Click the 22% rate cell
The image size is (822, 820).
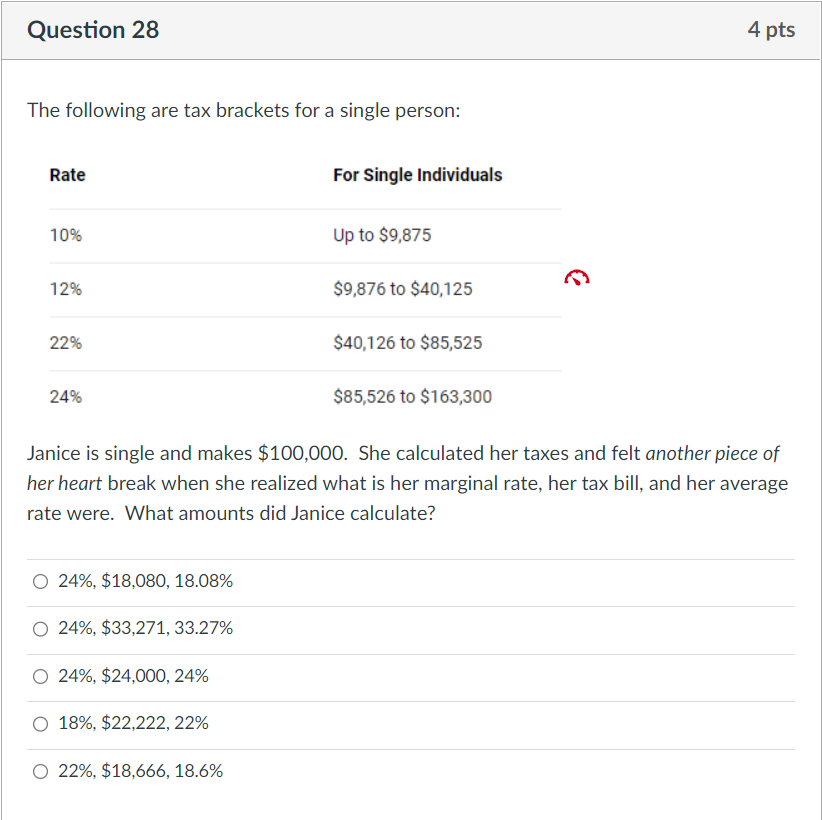click(x=66, y=343)
